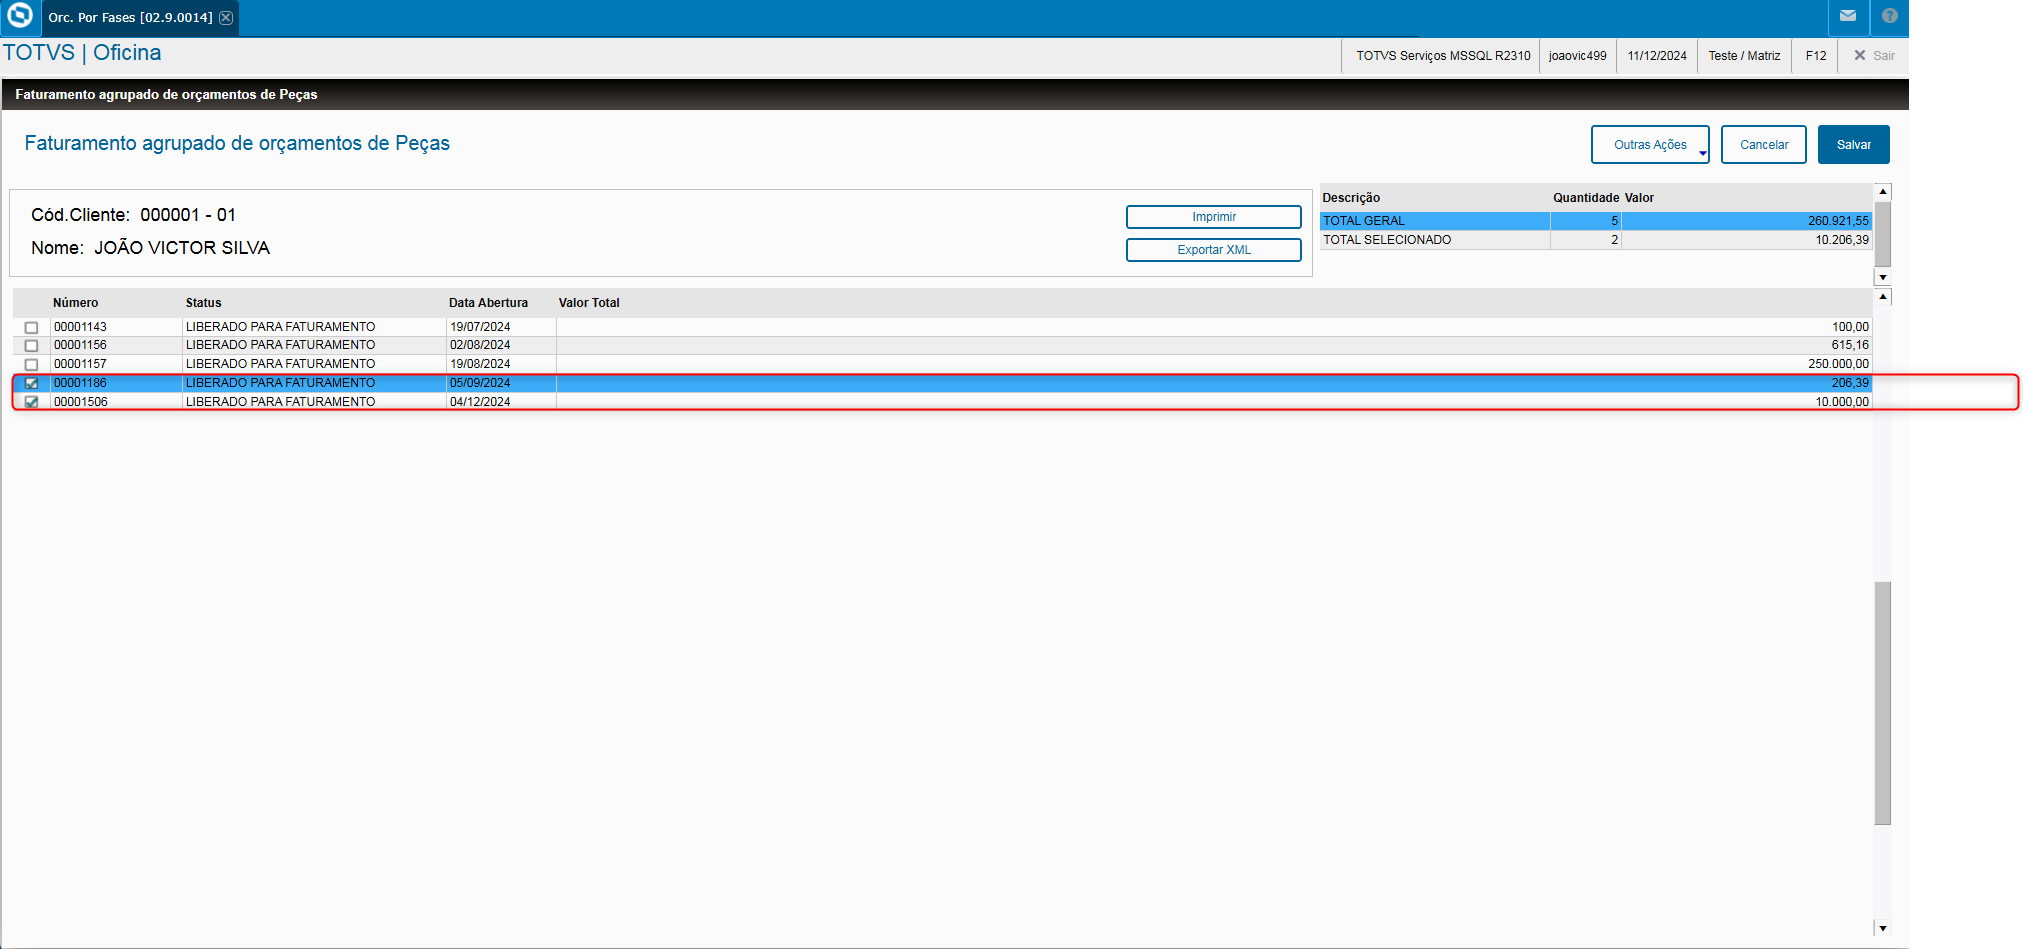Image resolution: width=2023 pixels, height=949 pixels.
Task: Click totals grid scroll up arrow
Action: (1883, 191)
